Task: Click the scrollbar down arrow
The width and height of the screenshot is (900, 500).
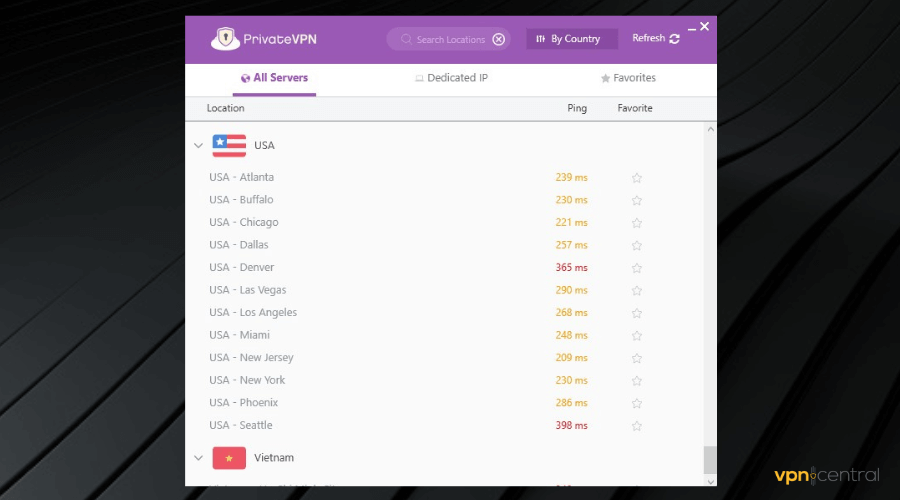Action: pyautogui.click(x=711, y=482)
